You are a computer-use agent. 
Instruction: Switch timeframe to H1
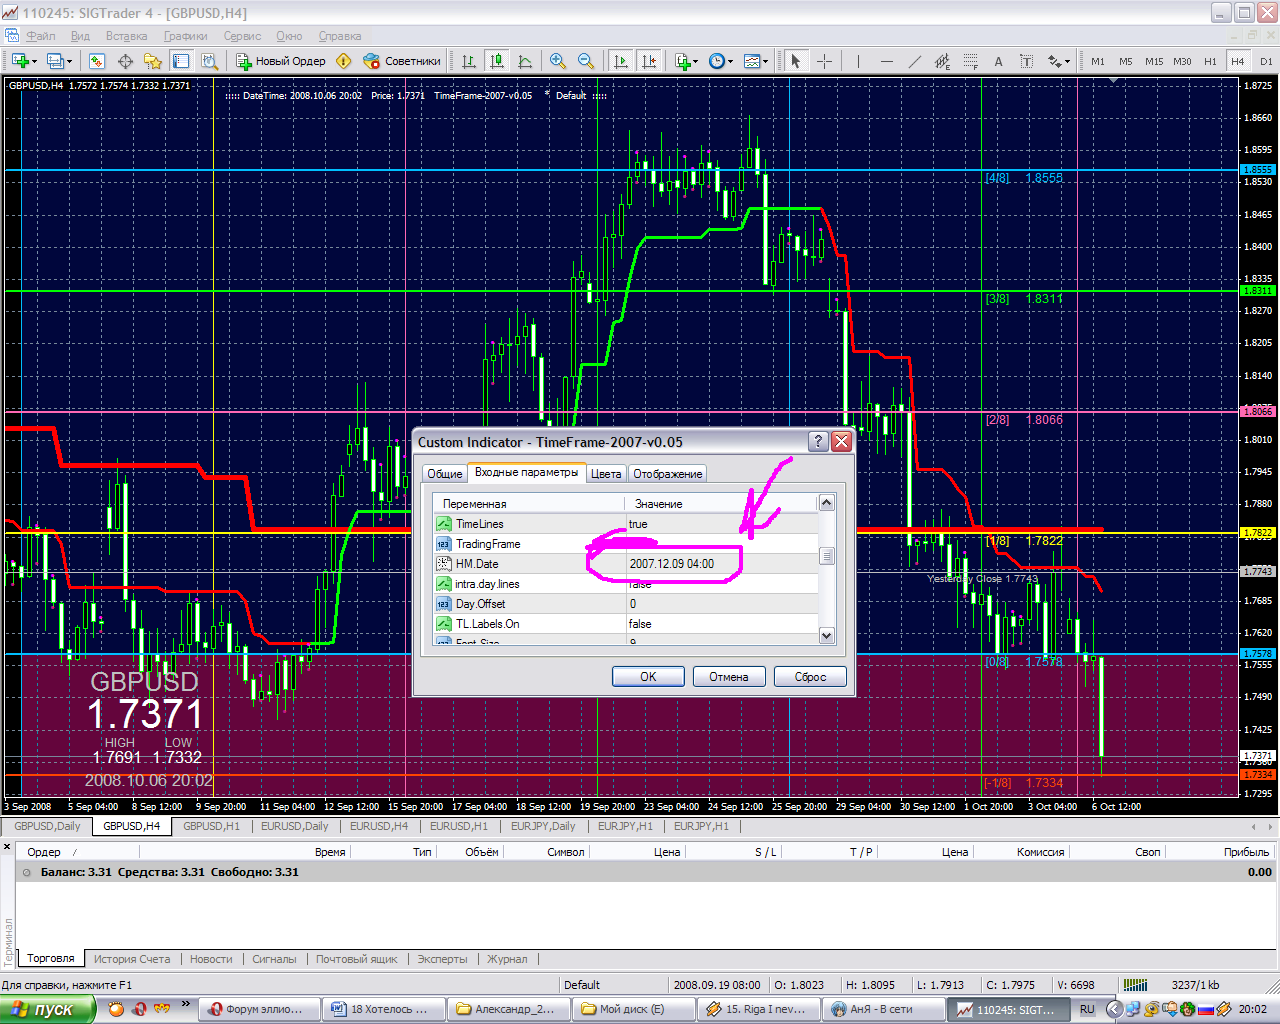1210,61
